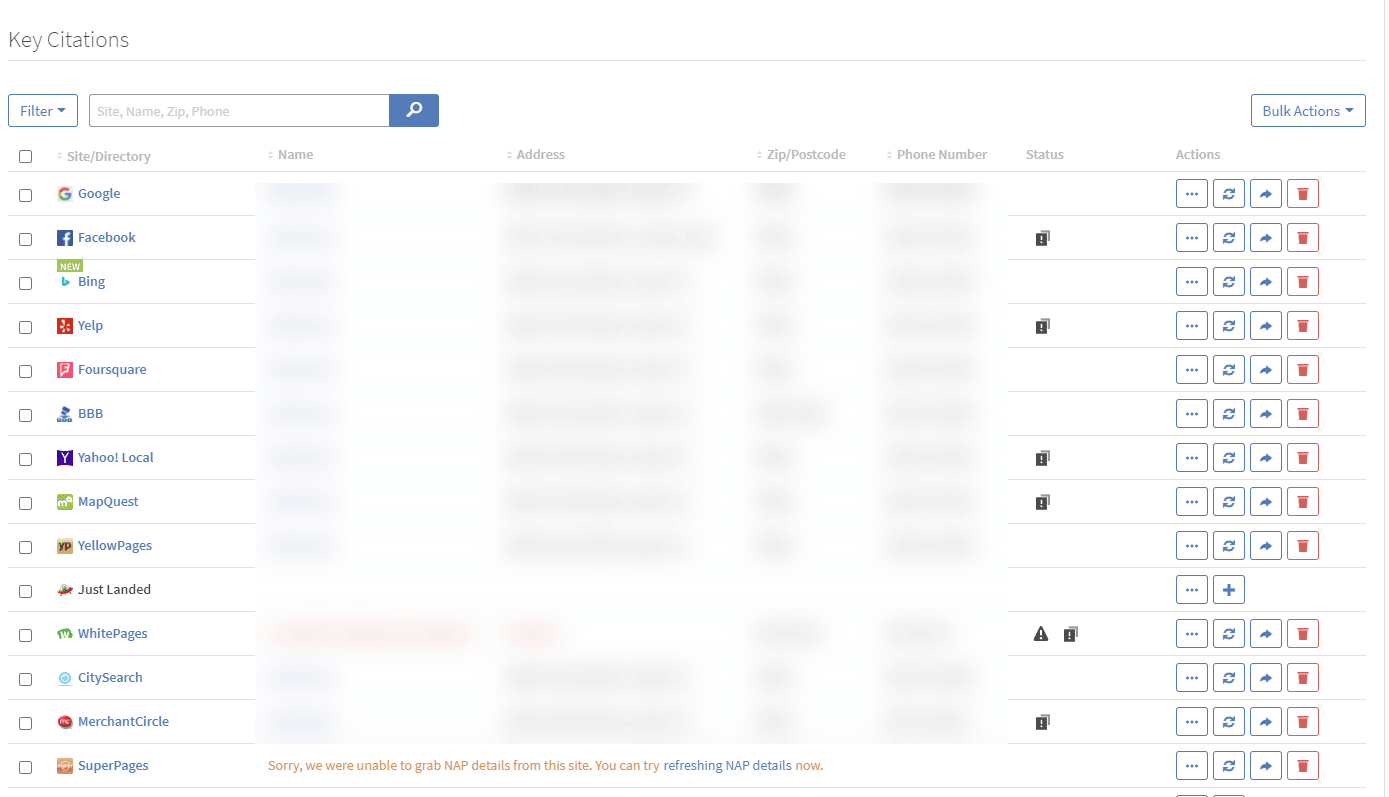Select the YellowPages row checkbox
This screenshot has height=797, width=1389.
(26, 547)
